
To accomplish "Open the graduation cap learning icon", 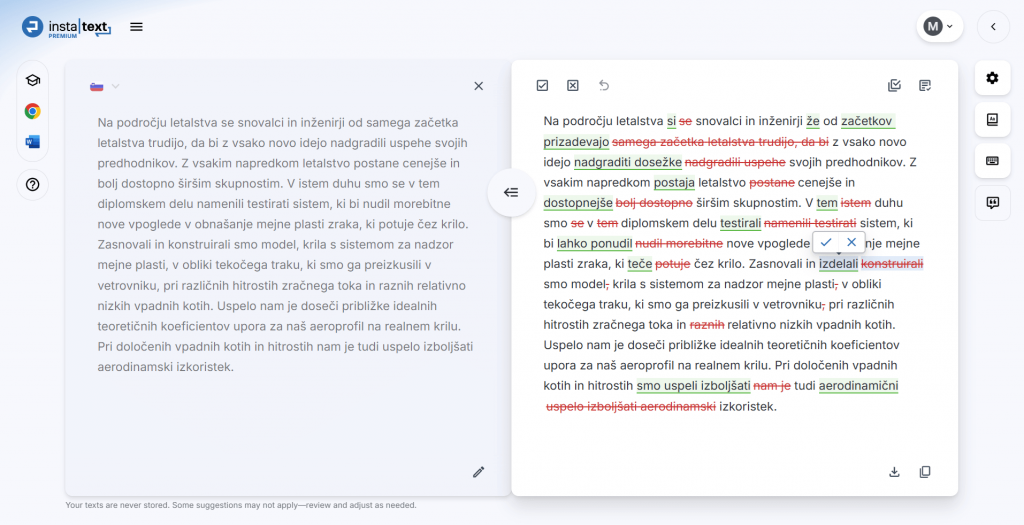I will (33, 81).
